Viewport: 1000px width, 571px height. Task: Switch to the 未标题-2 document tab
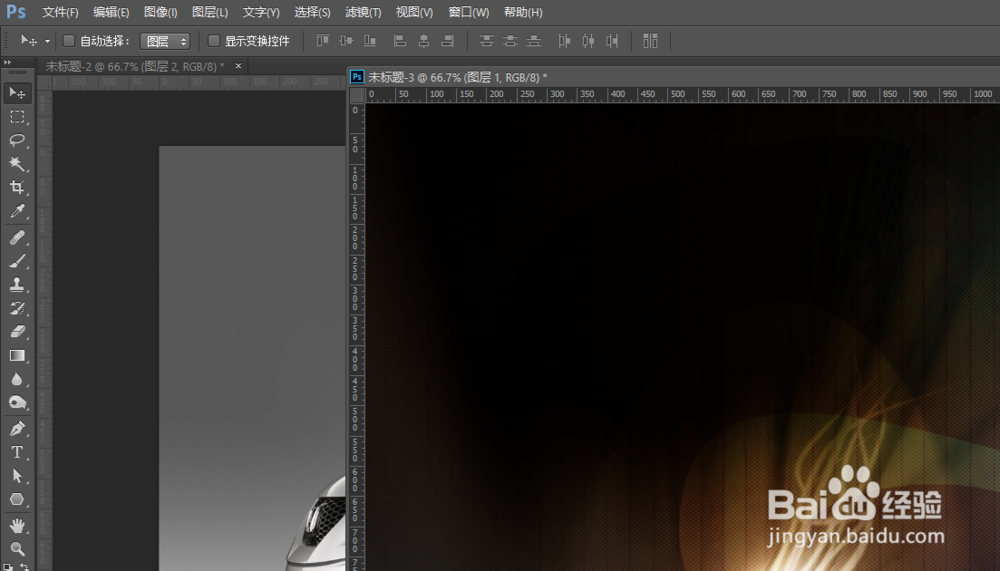click(x=135, y=66)
